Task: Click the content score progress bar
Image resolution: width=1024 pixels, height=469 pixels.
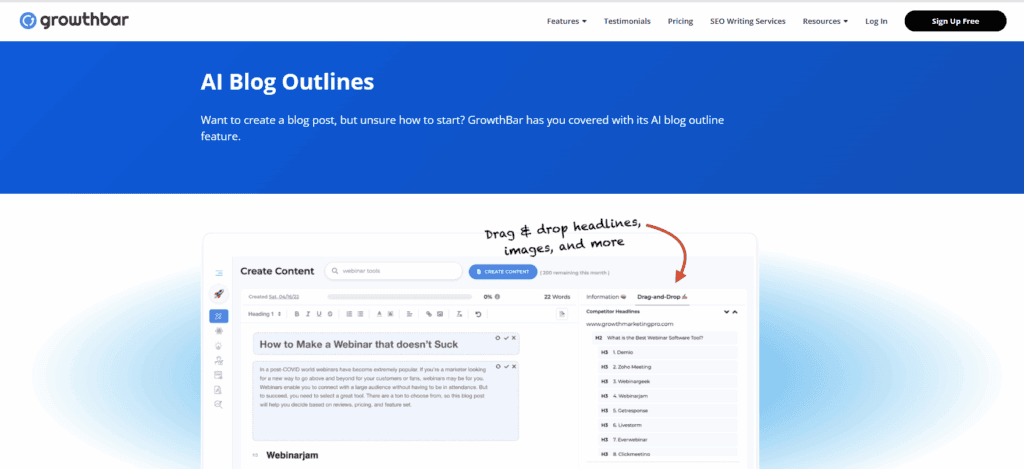Action: [402, 297]
